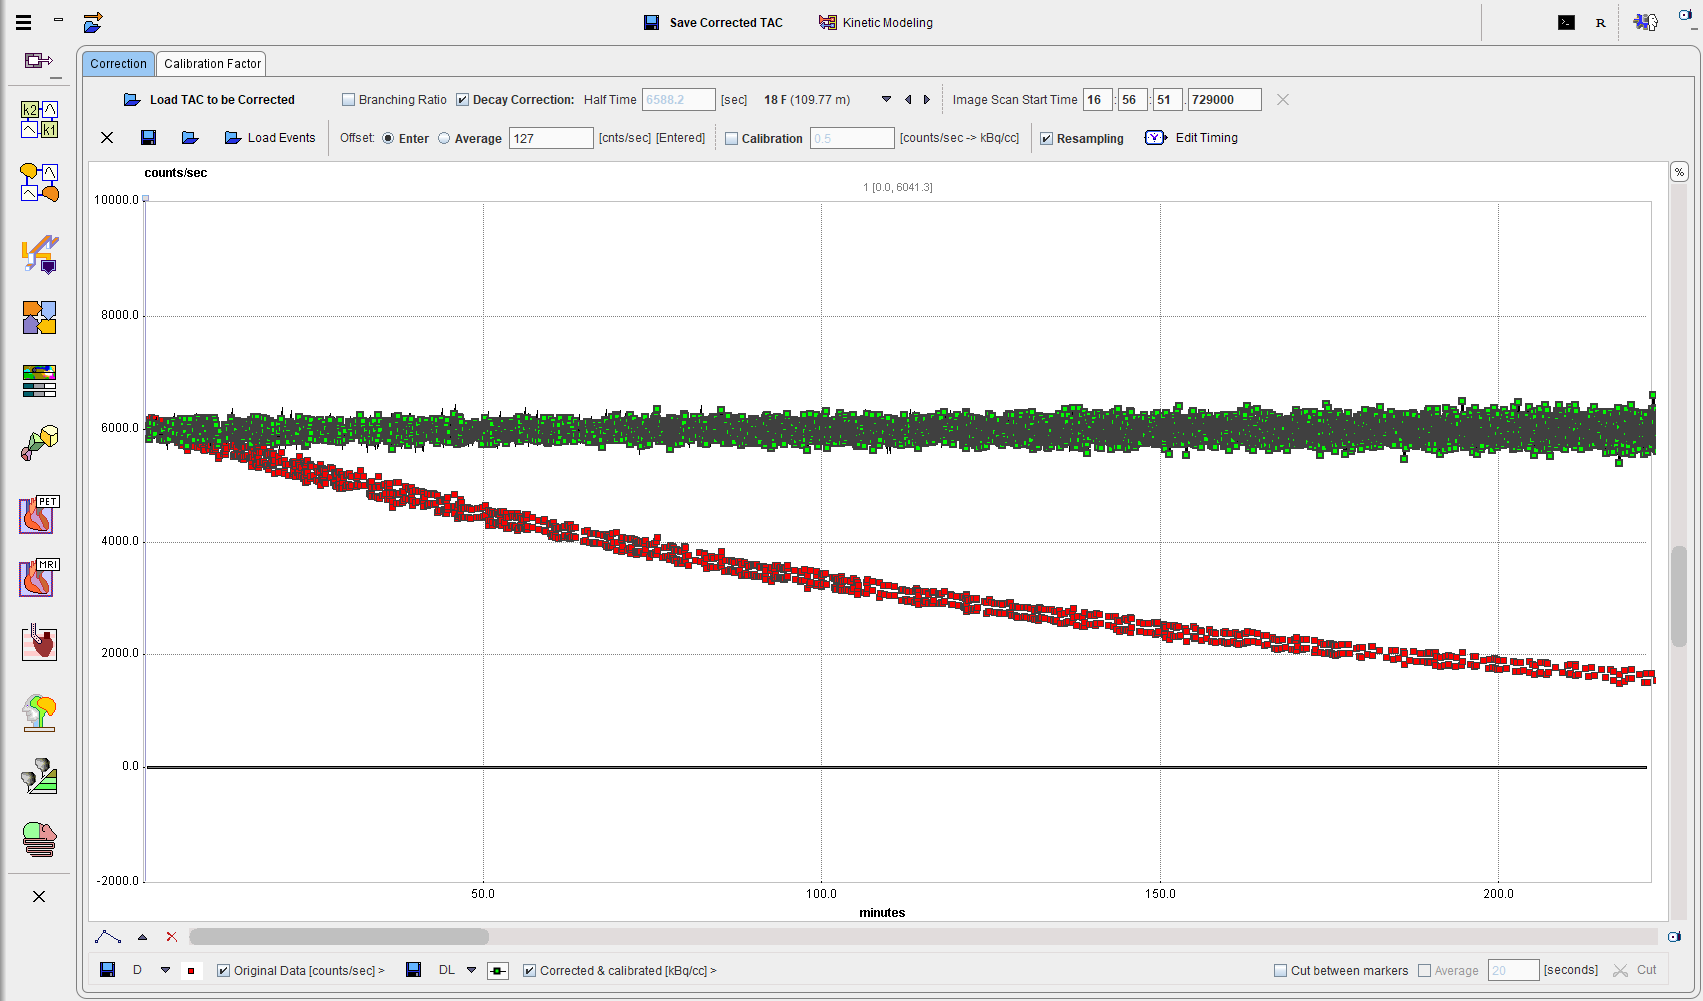Click the Edit Timing icon
Image resolution: width=1703 pixels, height=1001 pixels.
pos(1156,138)
